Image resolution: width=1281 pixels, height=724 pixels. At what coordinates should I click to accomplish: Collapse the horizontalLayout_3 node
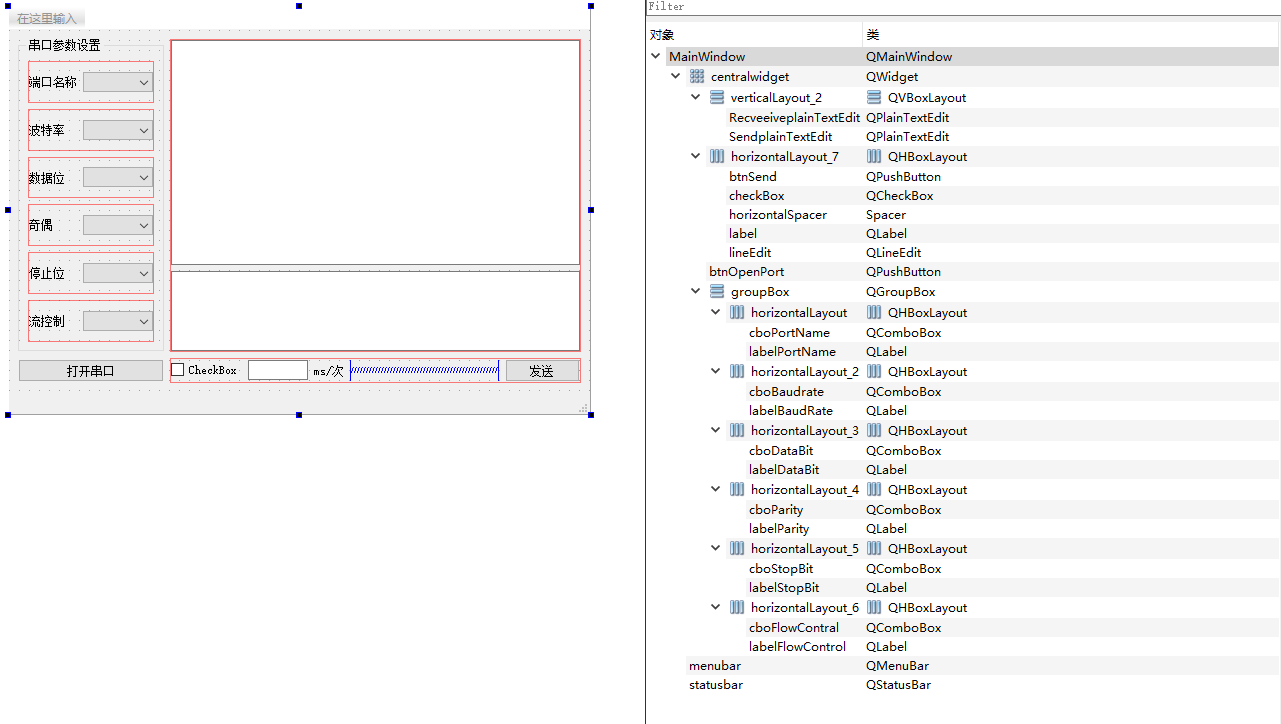click(x=716, y=431)
